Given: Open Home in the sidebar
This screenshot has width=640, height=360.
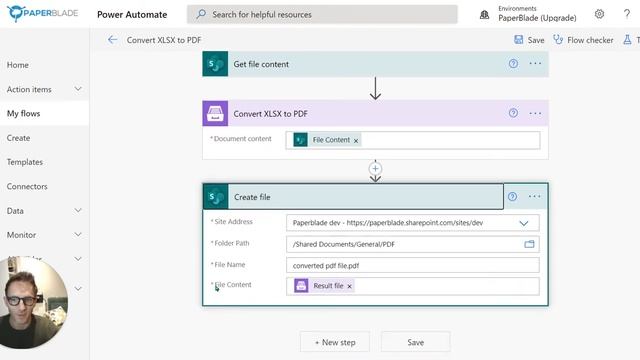Looking at the screenshot, I should pyautogui.click(x=18, y=65).
